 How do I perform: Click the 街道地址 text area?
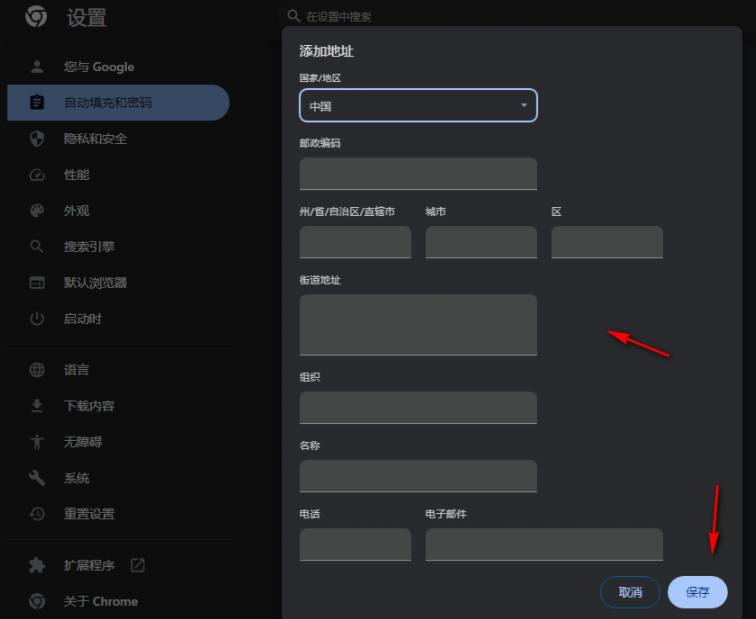(x=418, y=325)
